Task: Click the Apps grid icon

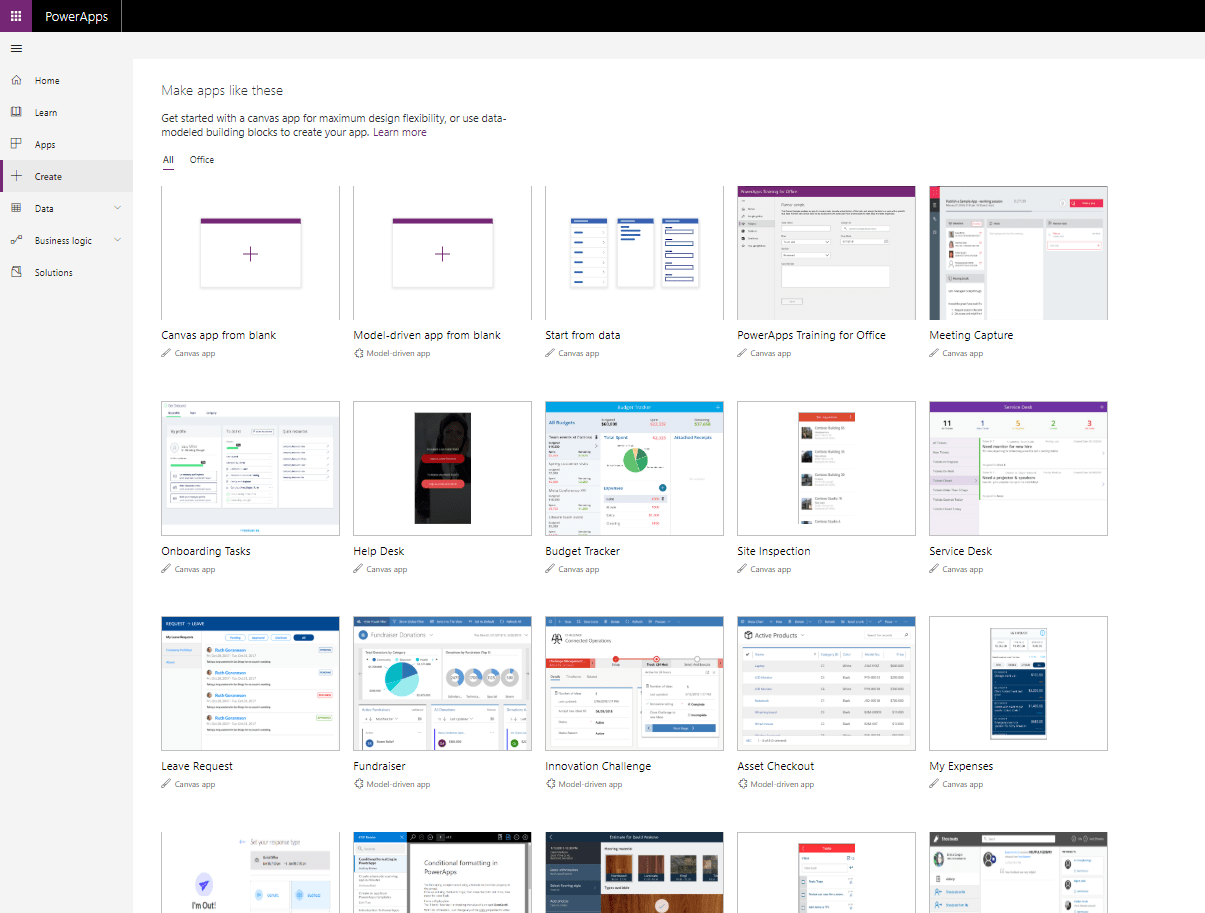Action: [x=16, y=144]
